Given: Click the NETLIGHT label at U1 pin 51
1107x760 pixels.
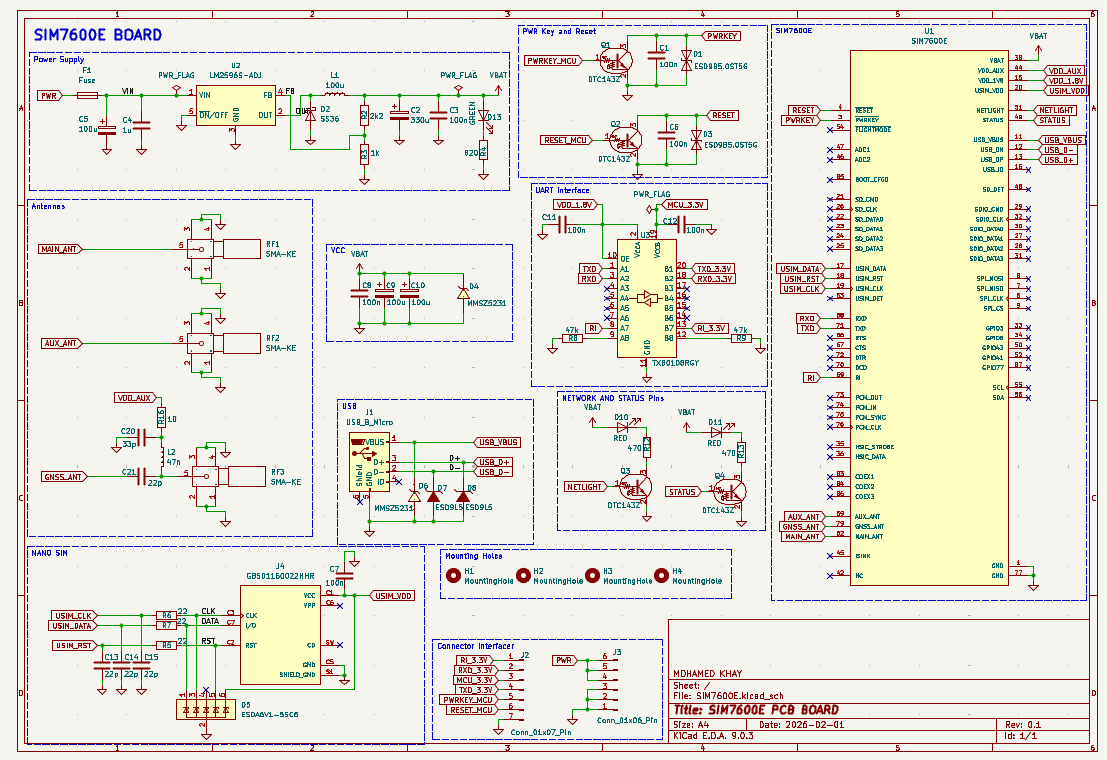Looking at the screenshot, I should click(1057, 110).
